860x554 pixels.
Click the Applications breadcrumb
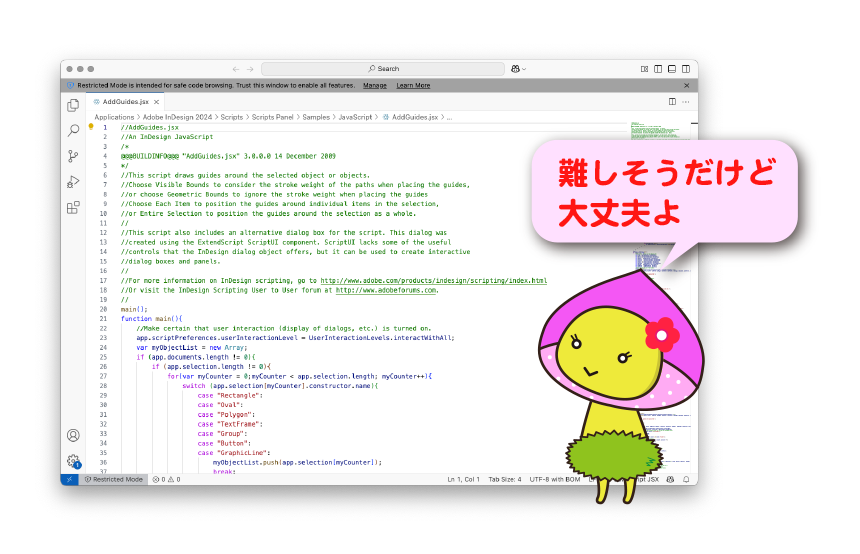(114, 117)
